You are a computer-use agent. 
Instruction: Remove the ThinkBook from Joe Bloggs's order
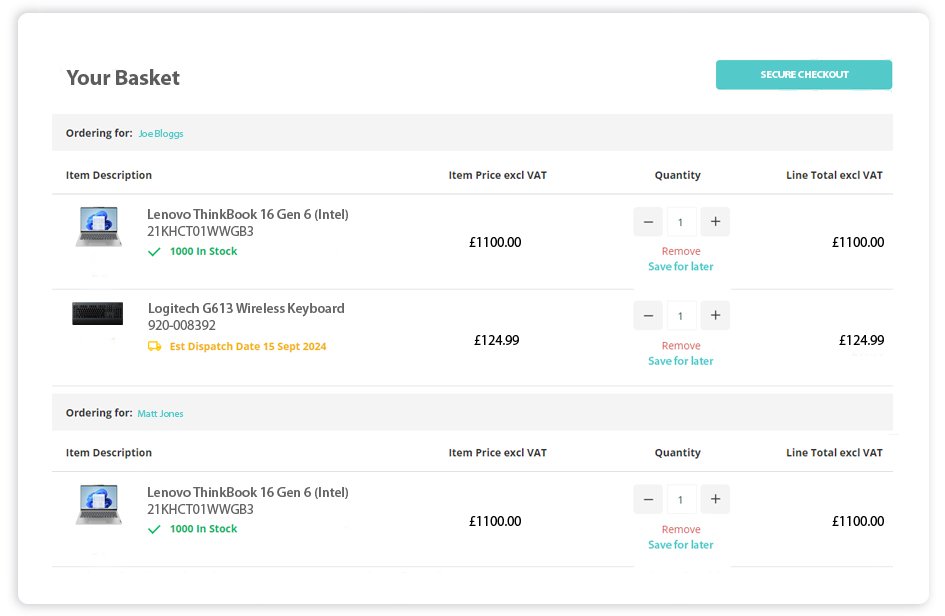(681, 251)
